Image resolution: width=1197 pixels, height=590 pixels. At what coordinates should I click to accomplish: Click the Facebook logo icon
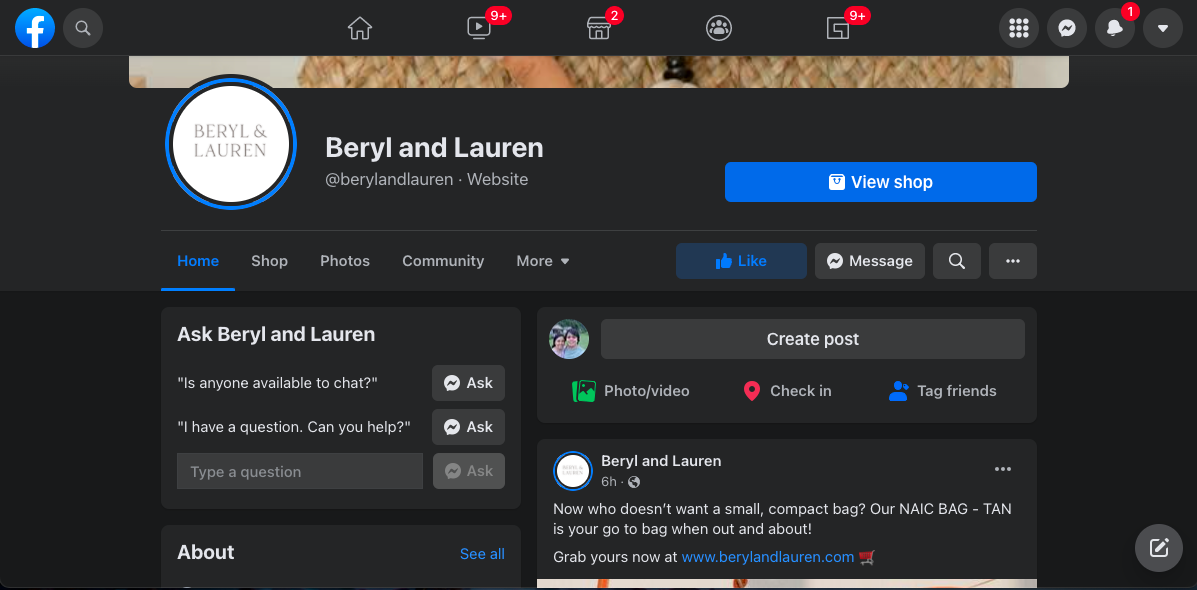[x=35, y=28]
